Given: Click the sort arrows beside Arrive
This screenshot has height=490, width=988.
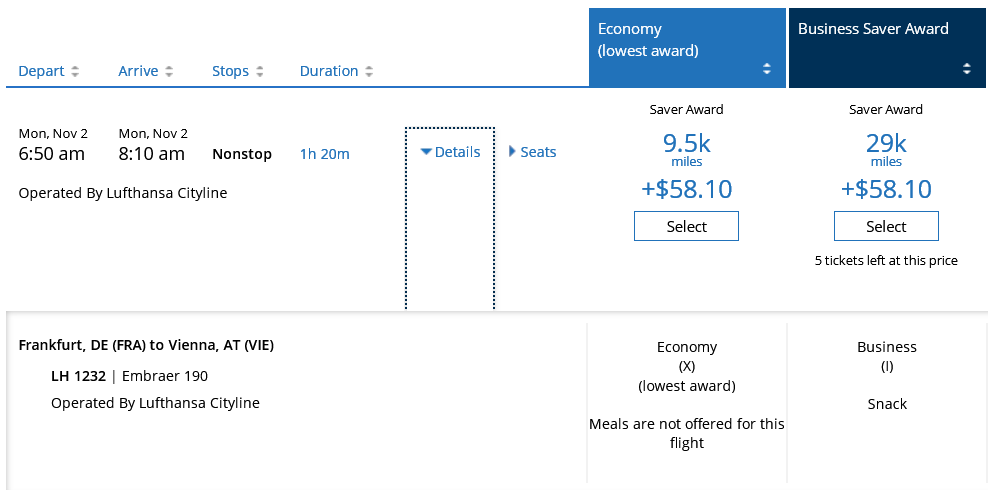Looking at the screenshot, I should [169, 71].
